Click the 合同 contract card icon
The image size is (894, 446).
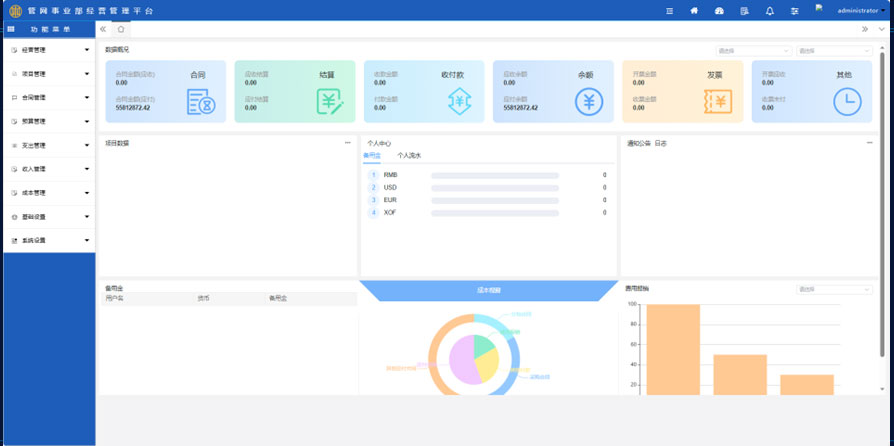click(x=201, y=101)
